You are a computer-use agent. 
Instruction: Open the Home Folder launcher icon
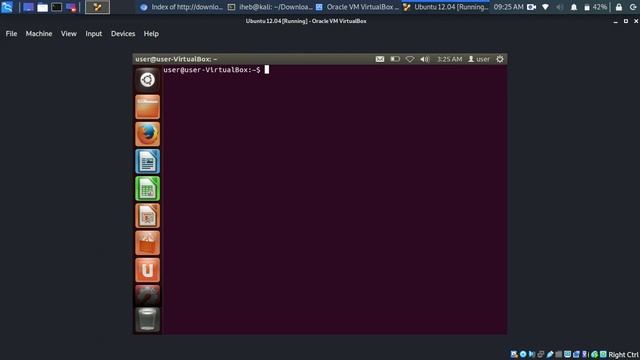click(147, 107)
